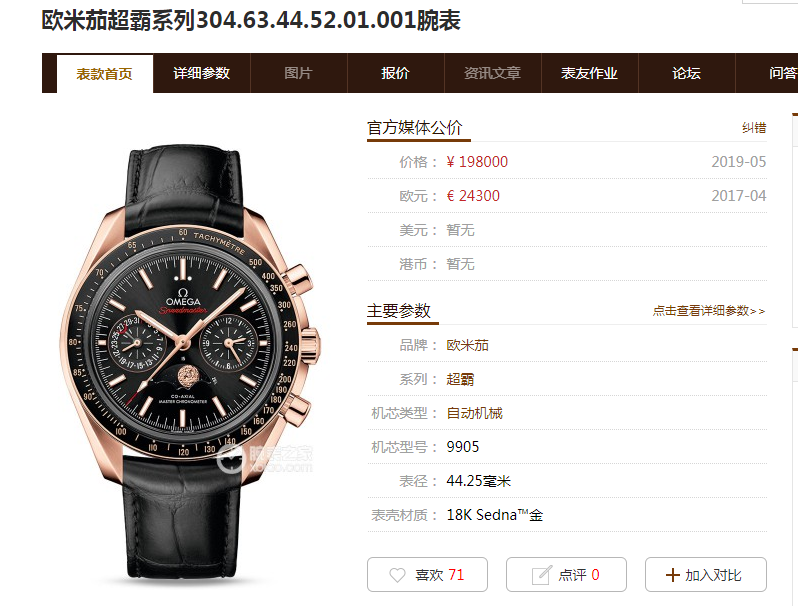798x606 pixels.
Task: Follow the 欧米茄 brand link
Action: (x=467, y=345)
